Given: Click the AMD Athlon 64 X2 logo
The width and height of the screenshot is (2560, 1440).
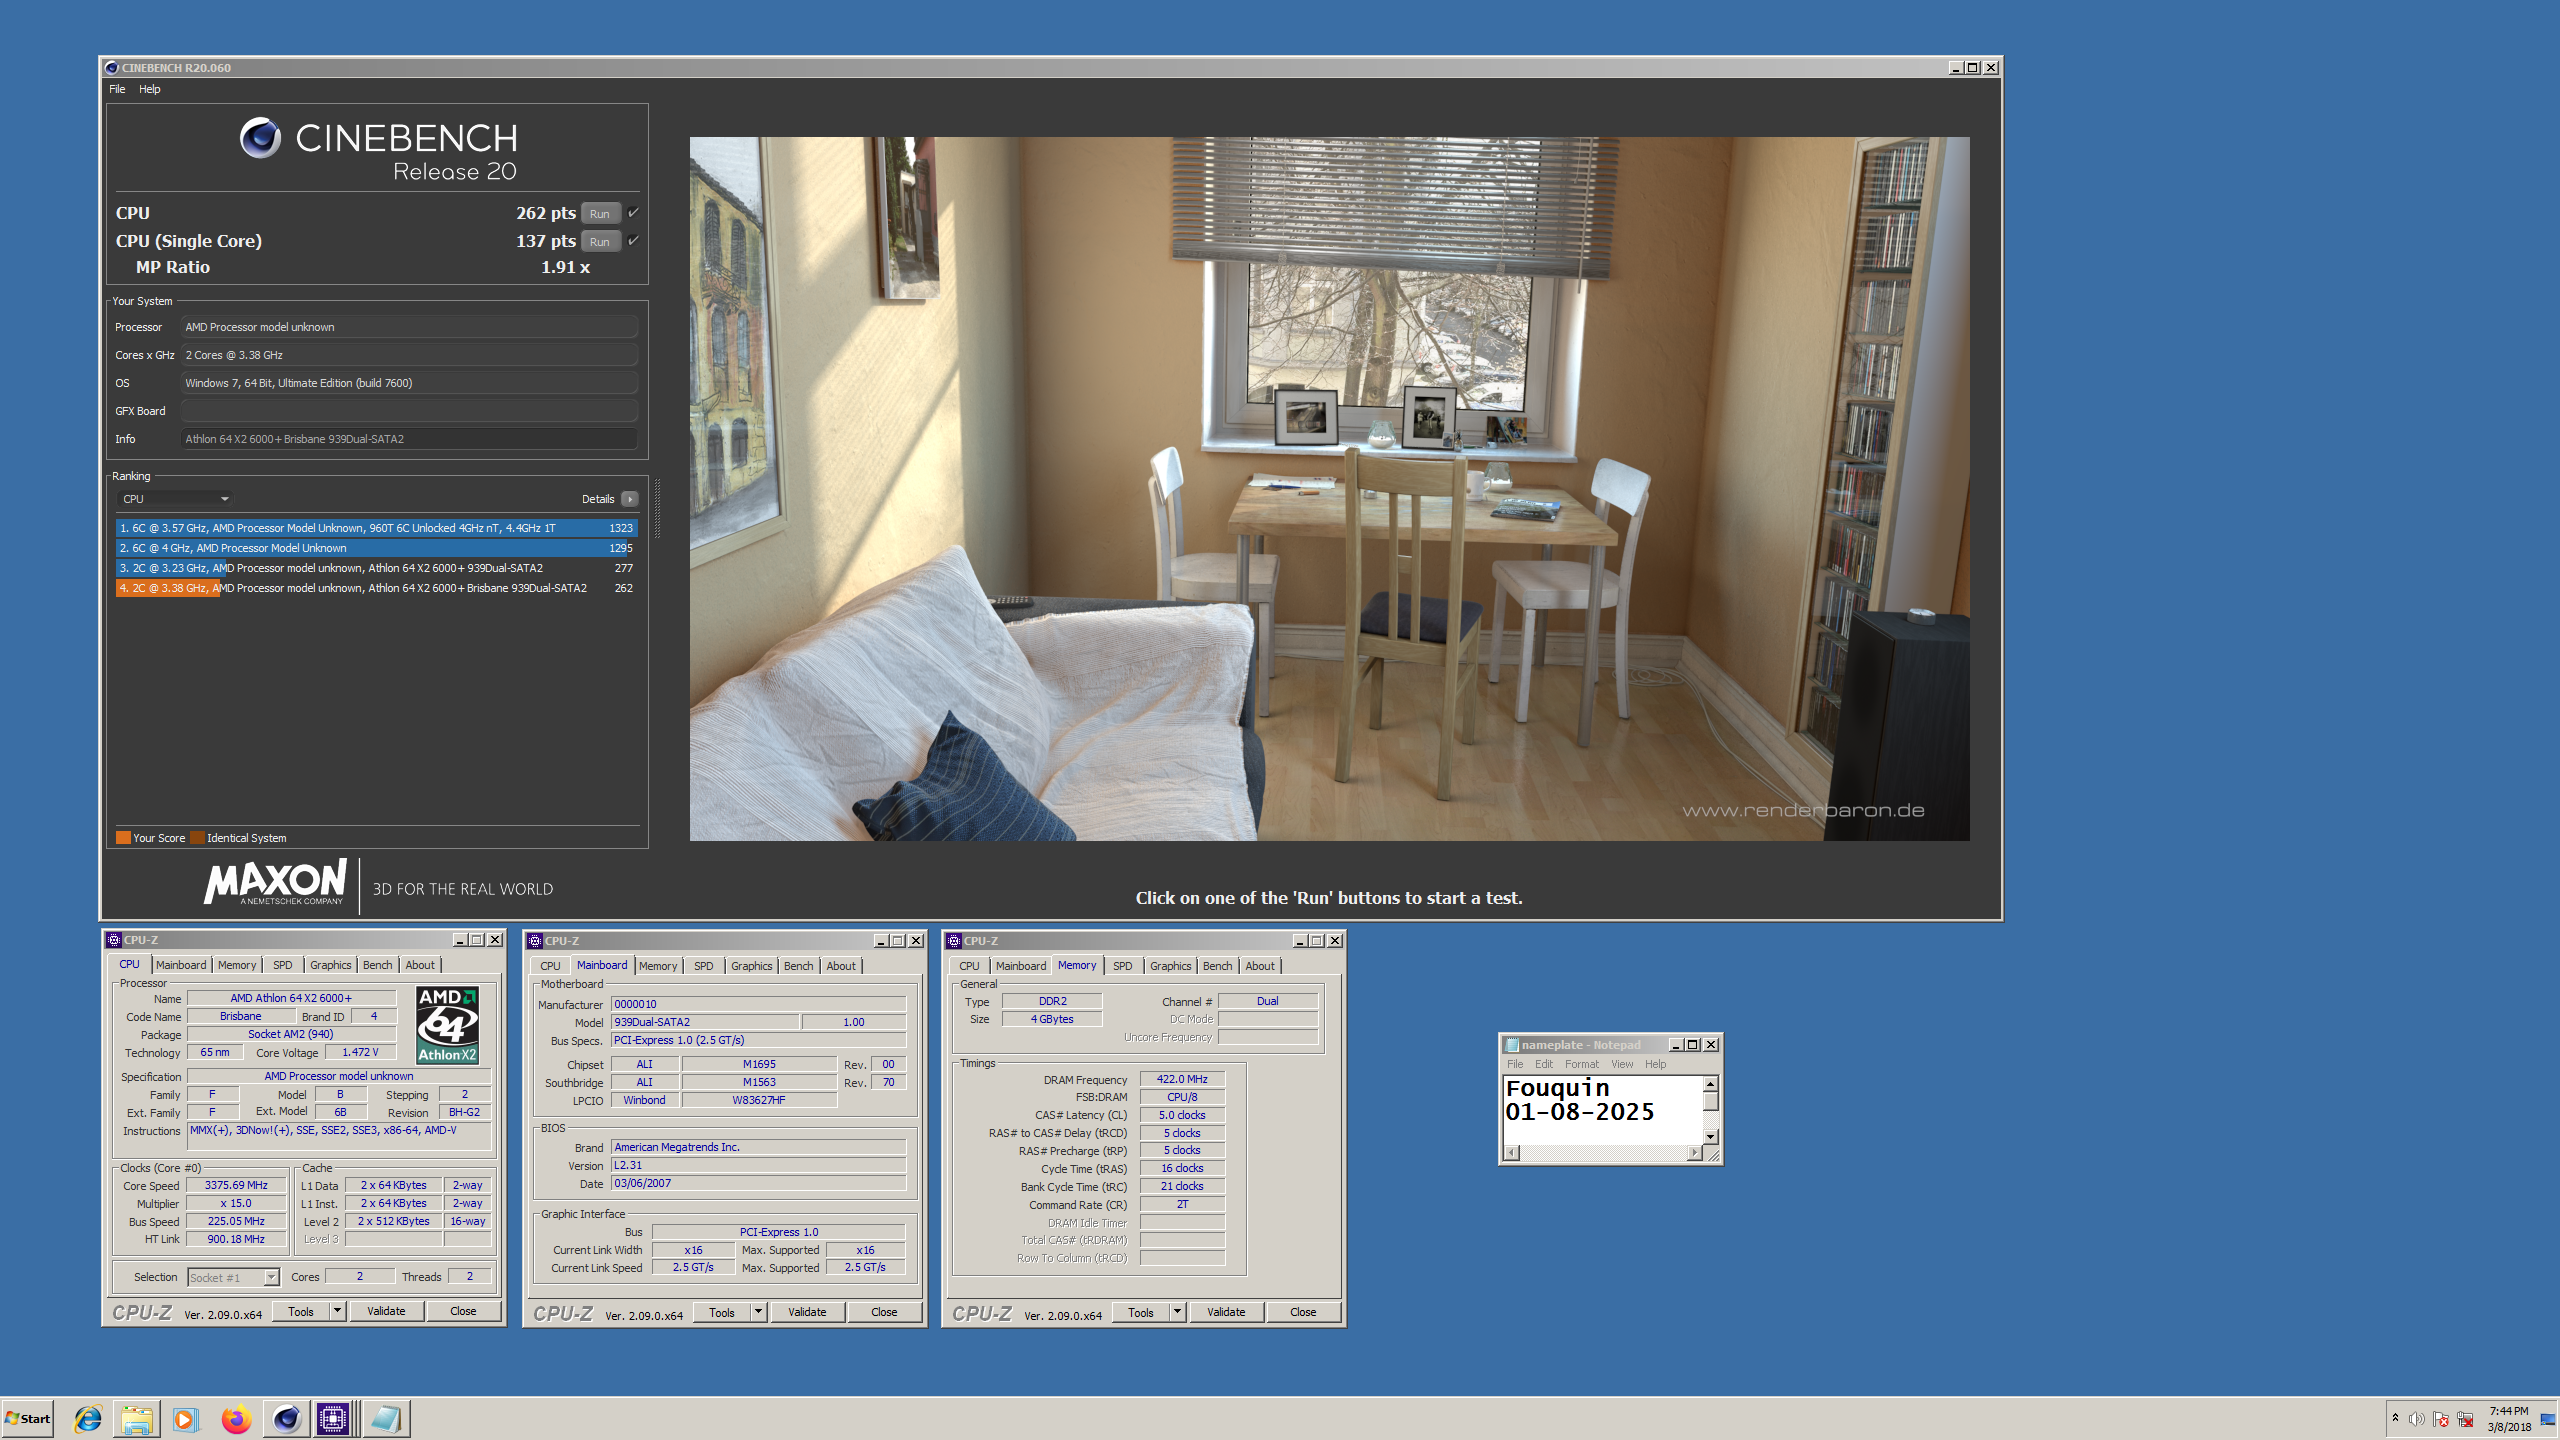Looking at the screenshot, I should [x=447, y=1025].
